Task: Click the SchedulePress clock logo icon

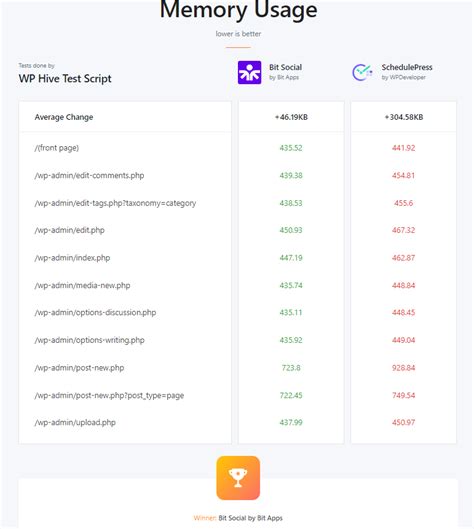Action: click(362, 72)
